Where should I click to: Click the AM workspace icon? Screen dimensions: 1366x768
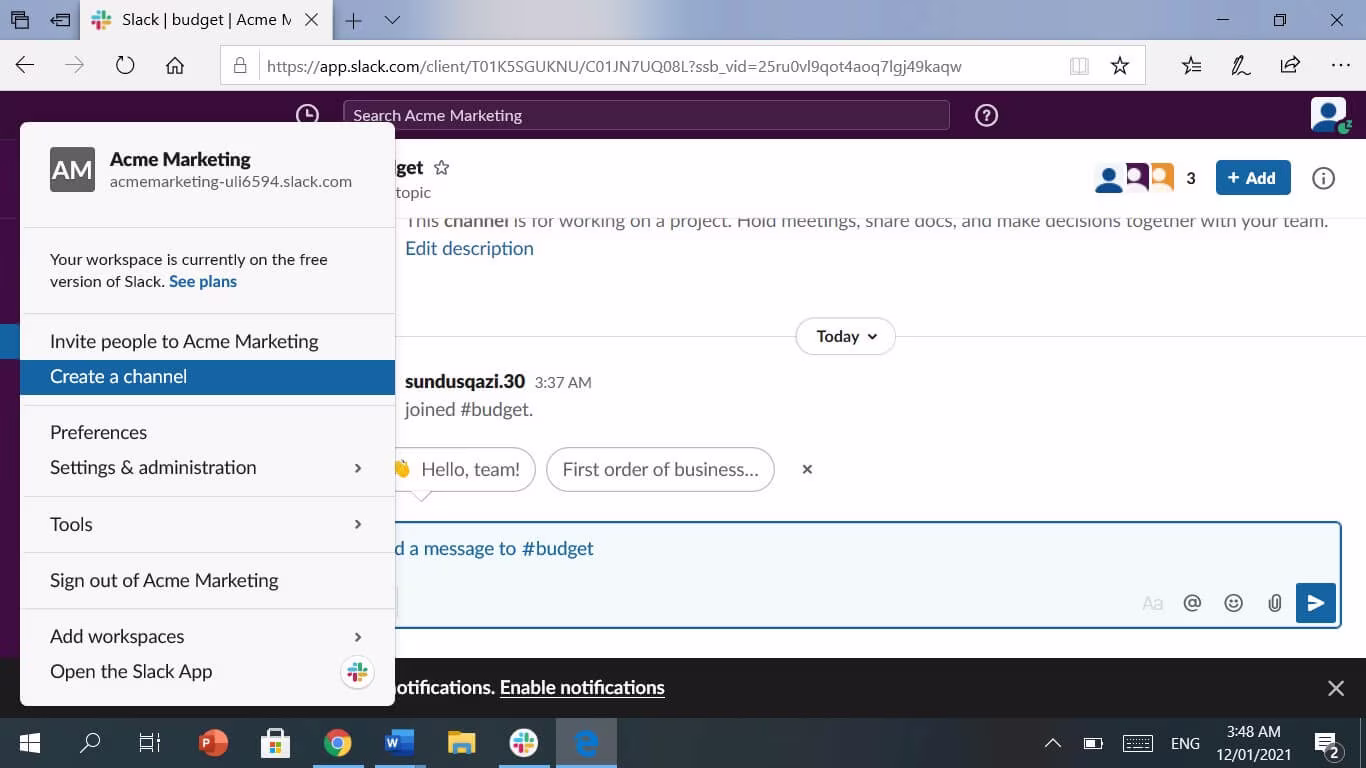[x=72, y=170]
